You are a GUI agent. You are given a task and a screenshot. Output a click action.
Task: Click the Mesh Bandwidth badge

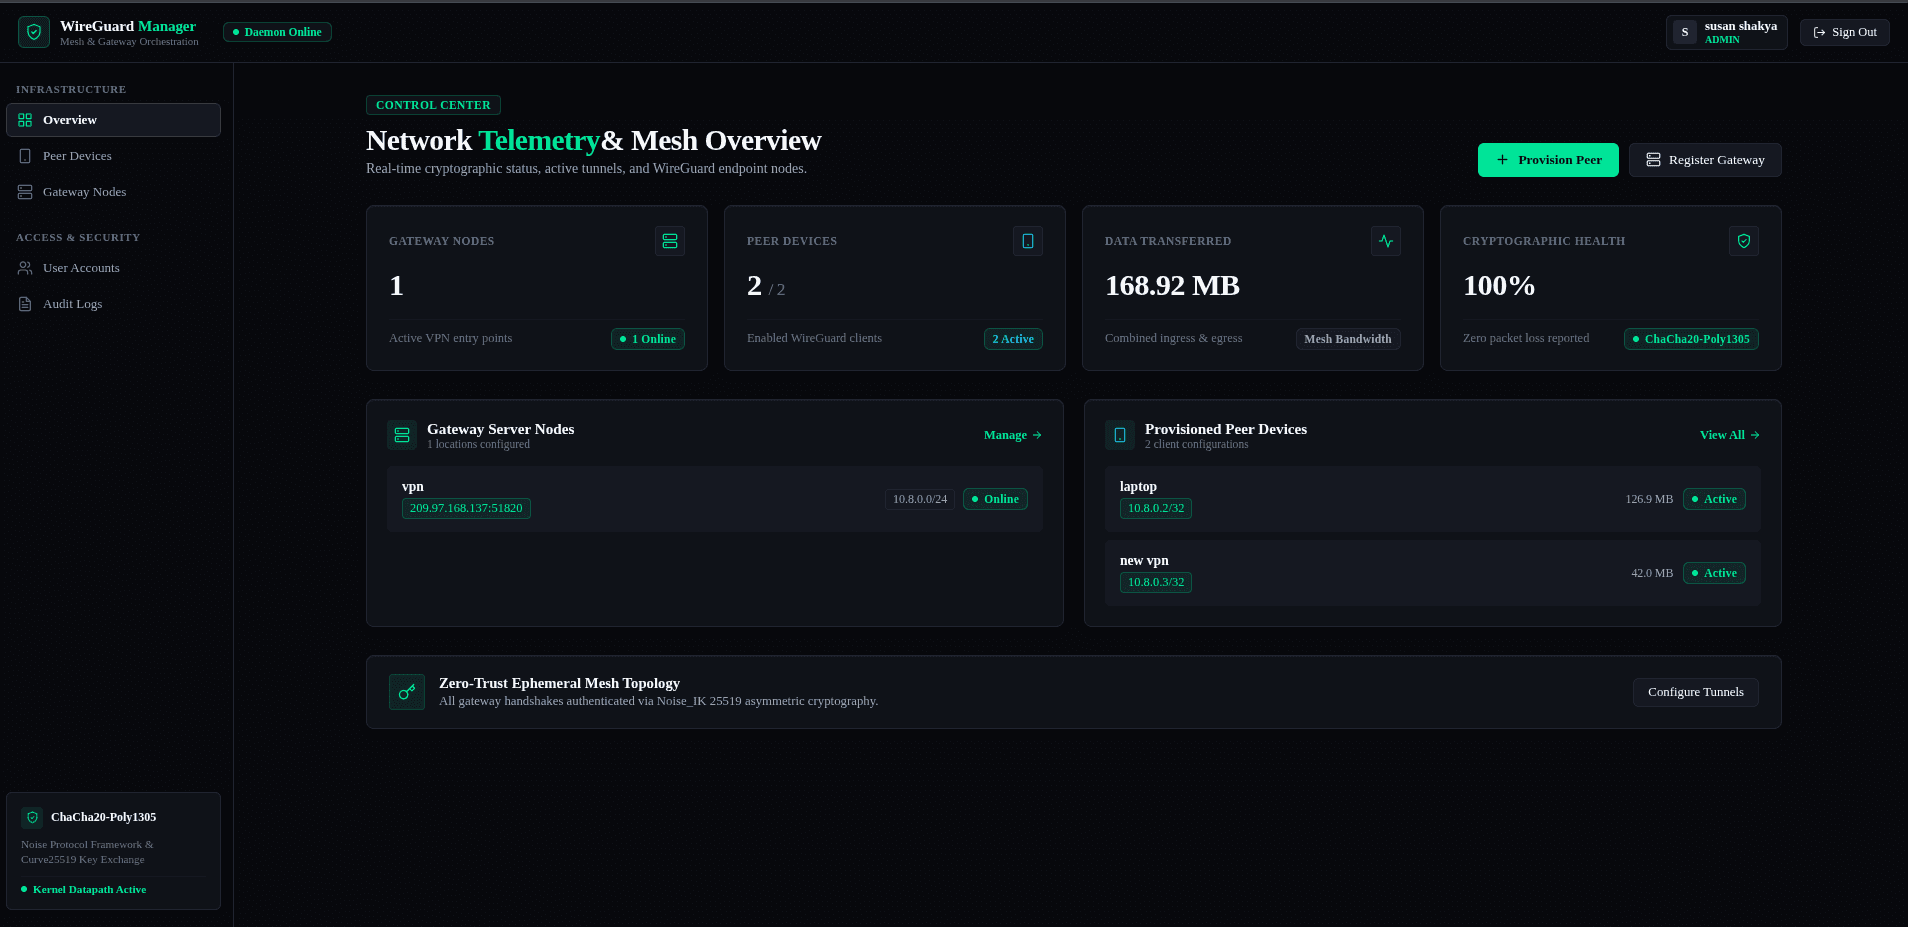(1348, 339)
